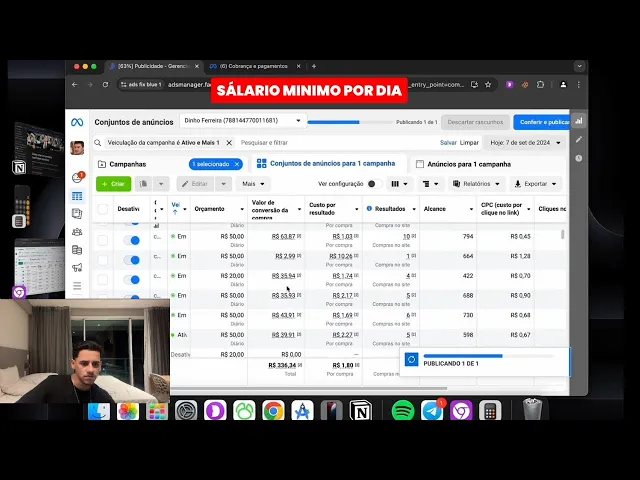Turn off ad set with R$ 35,94 conversion
Viewport: 640px width, 480px height.
click(131, 279)
